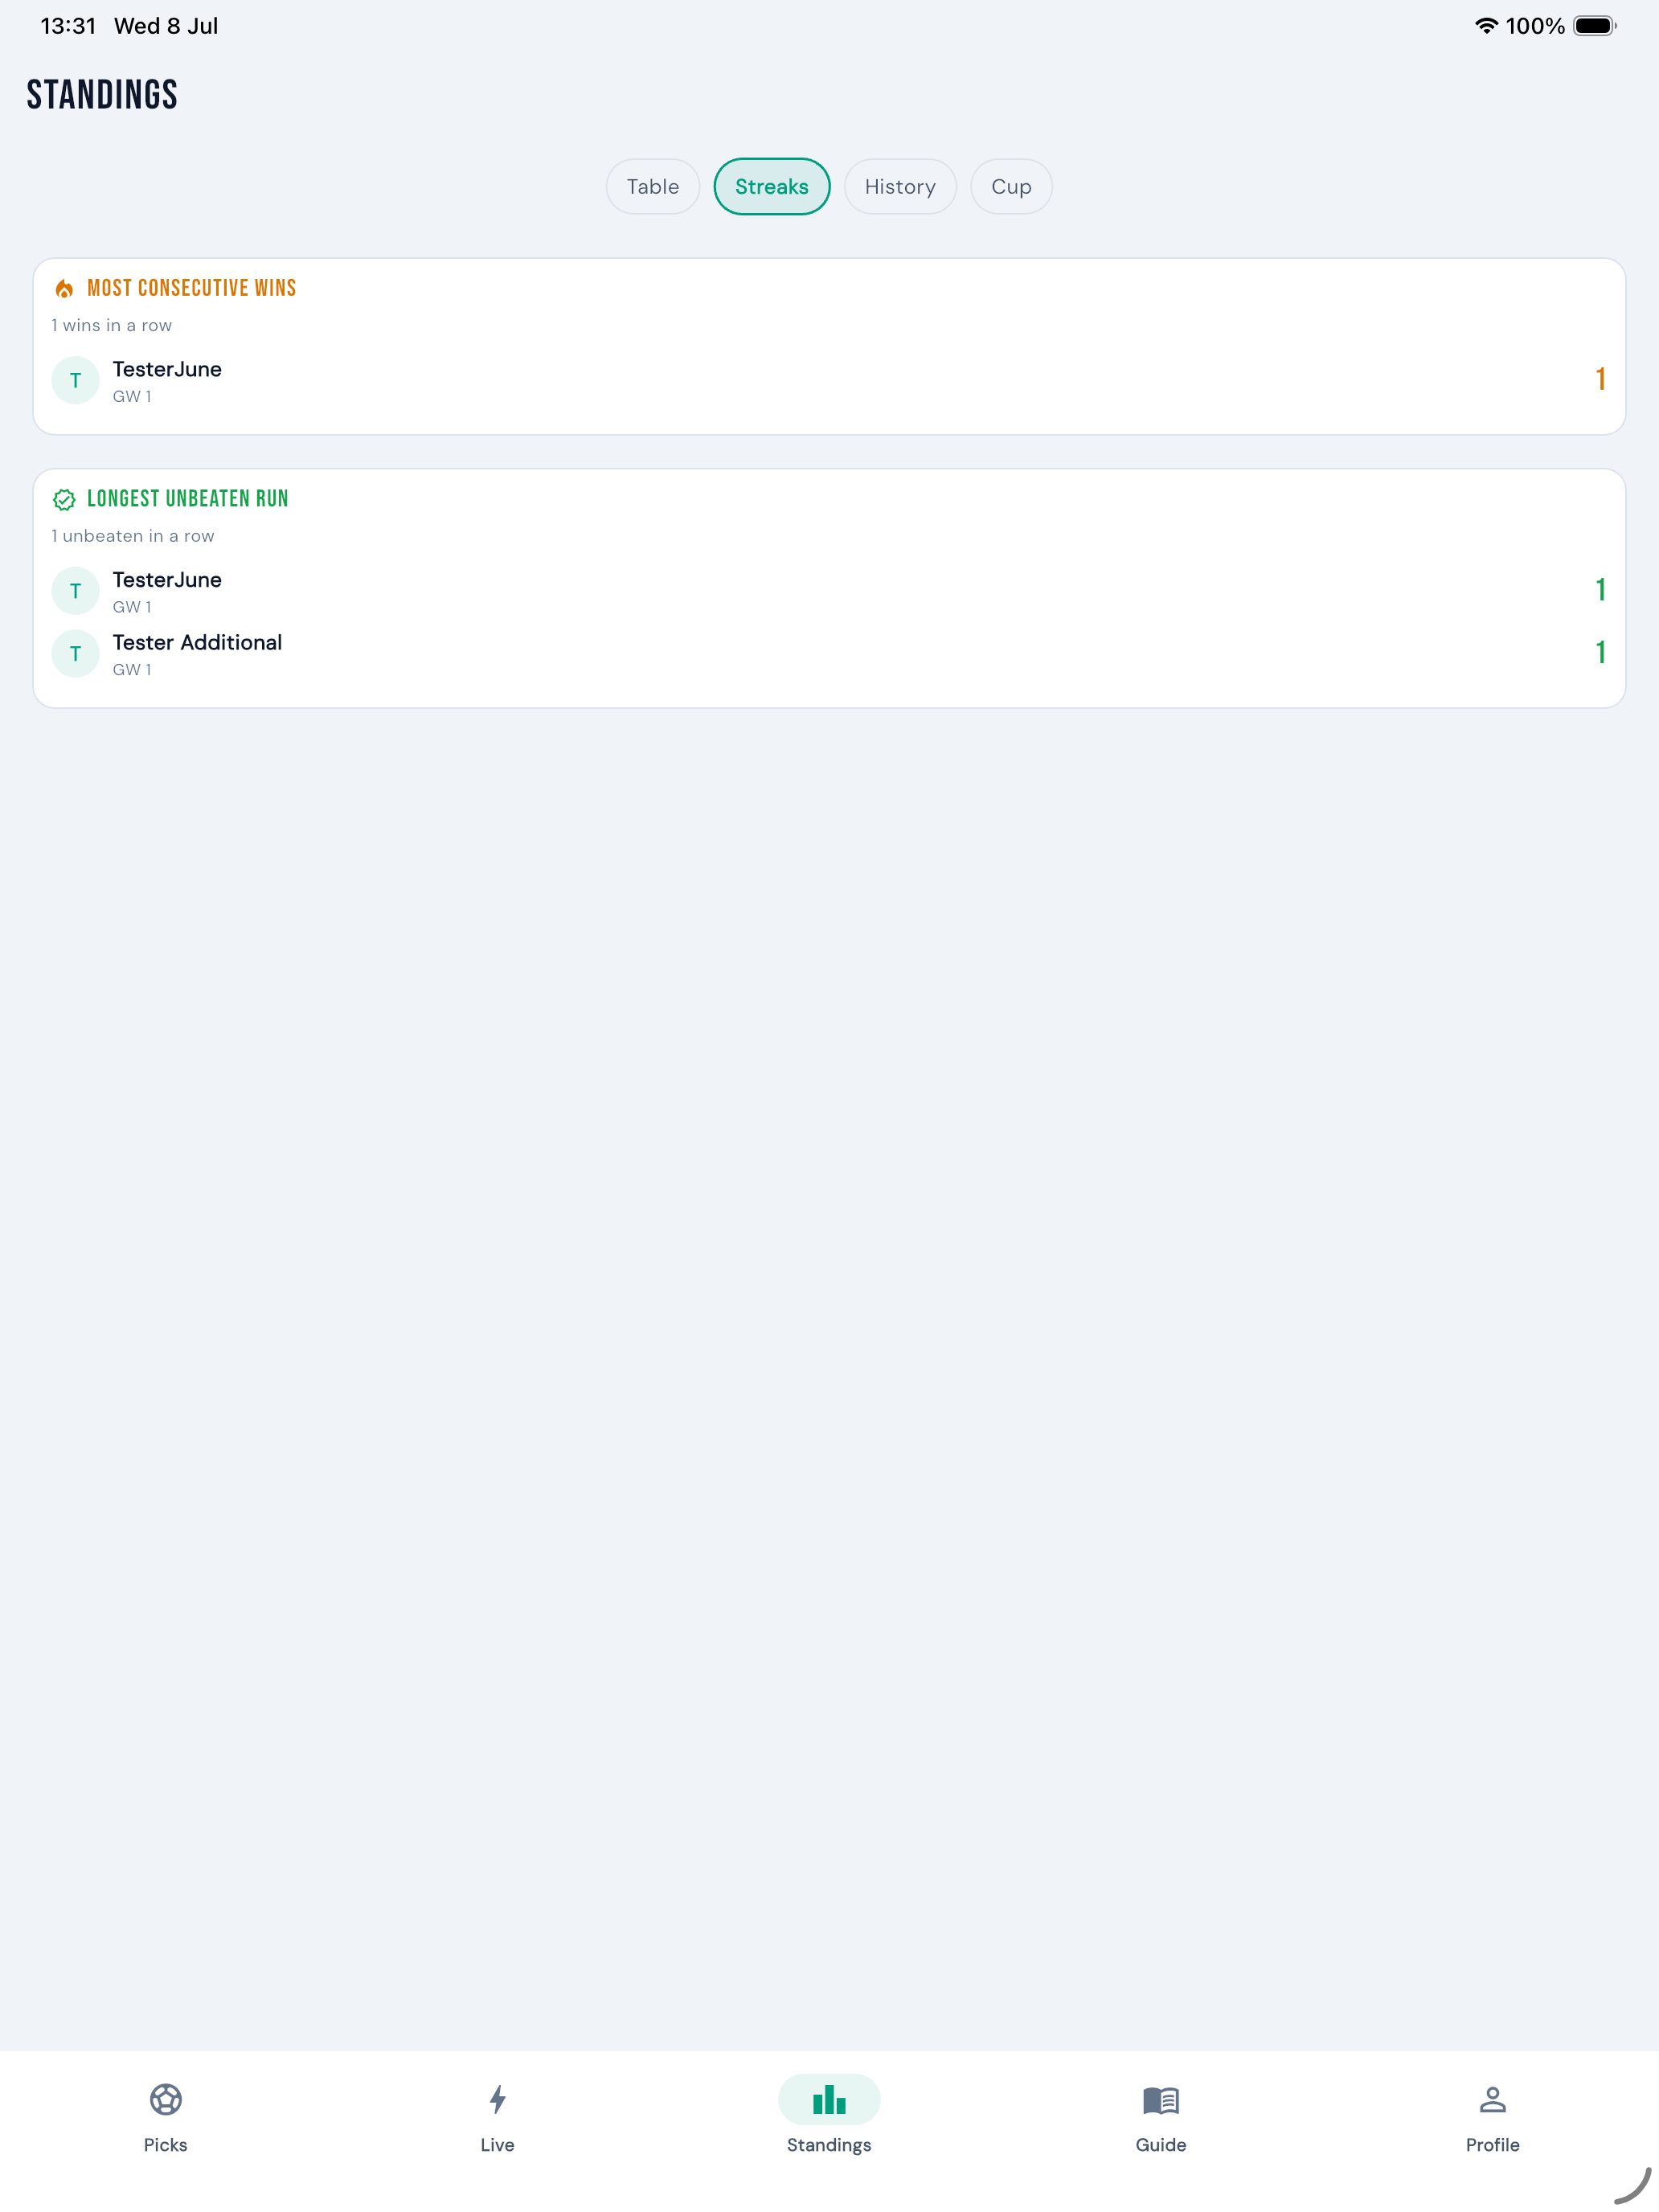Go to the Profile person icon
The width and height of the screenshot is (1659, 2212).
[x=1492, y=2099]
